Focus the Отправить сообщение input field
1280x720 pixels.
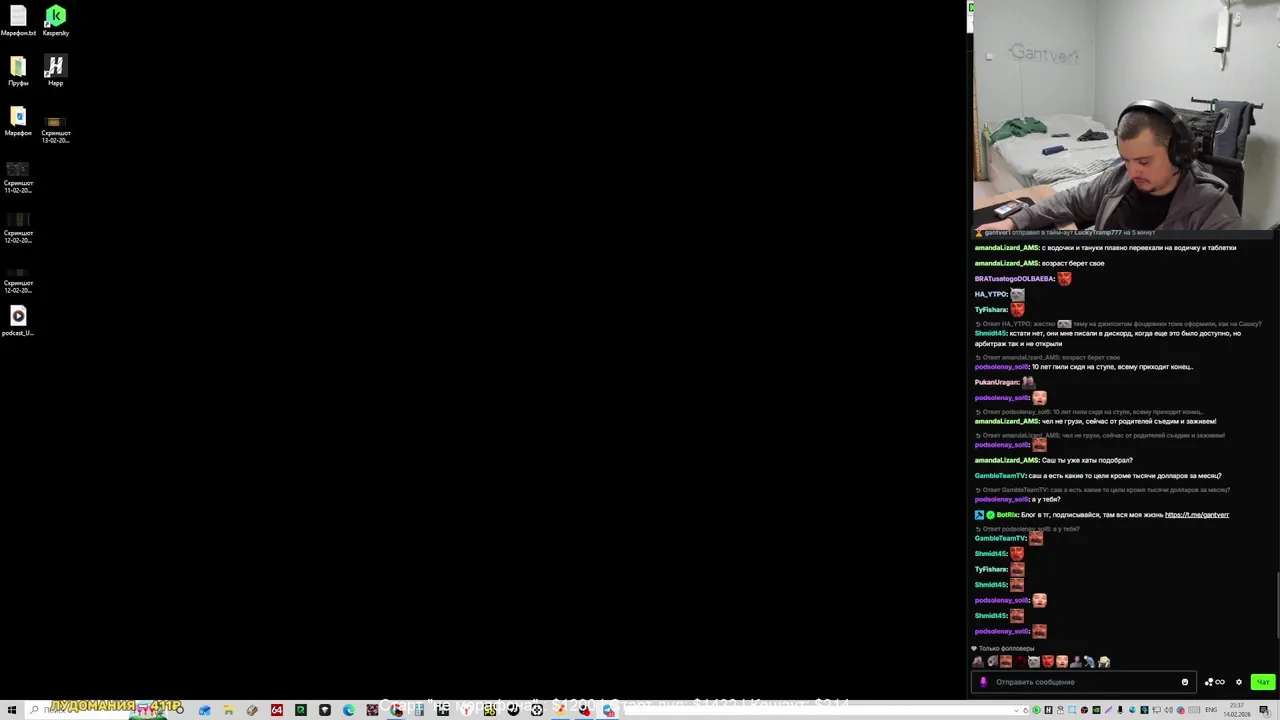1084,682
